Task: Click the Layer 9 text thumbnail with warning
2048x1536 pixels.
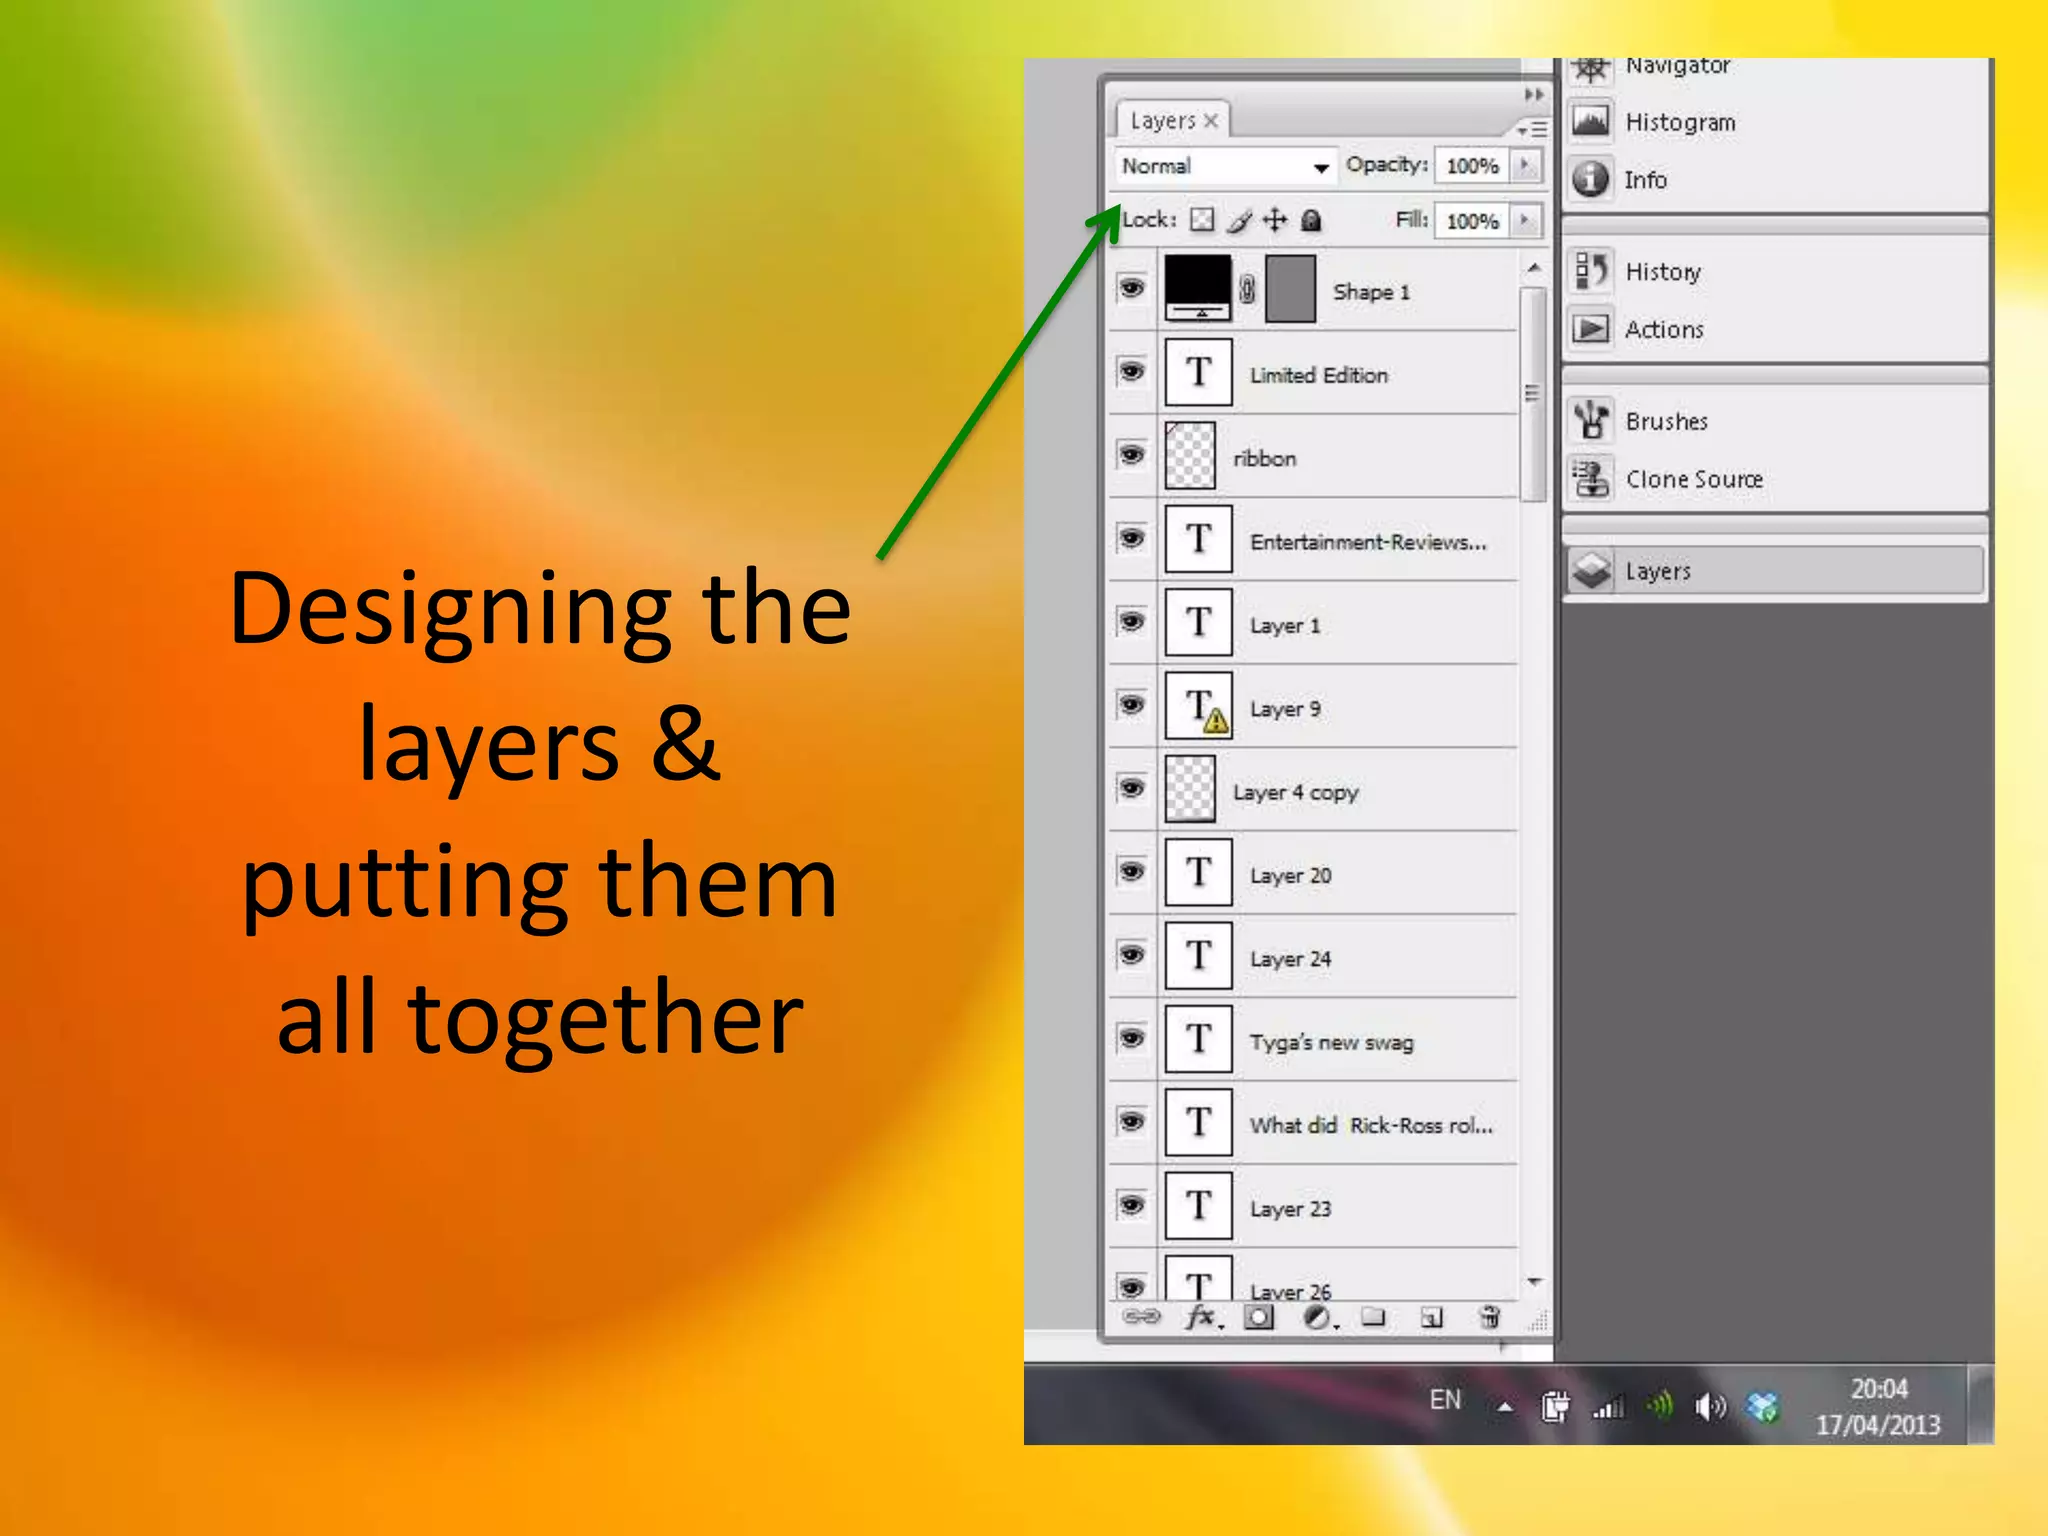Action: point(1198,705)
